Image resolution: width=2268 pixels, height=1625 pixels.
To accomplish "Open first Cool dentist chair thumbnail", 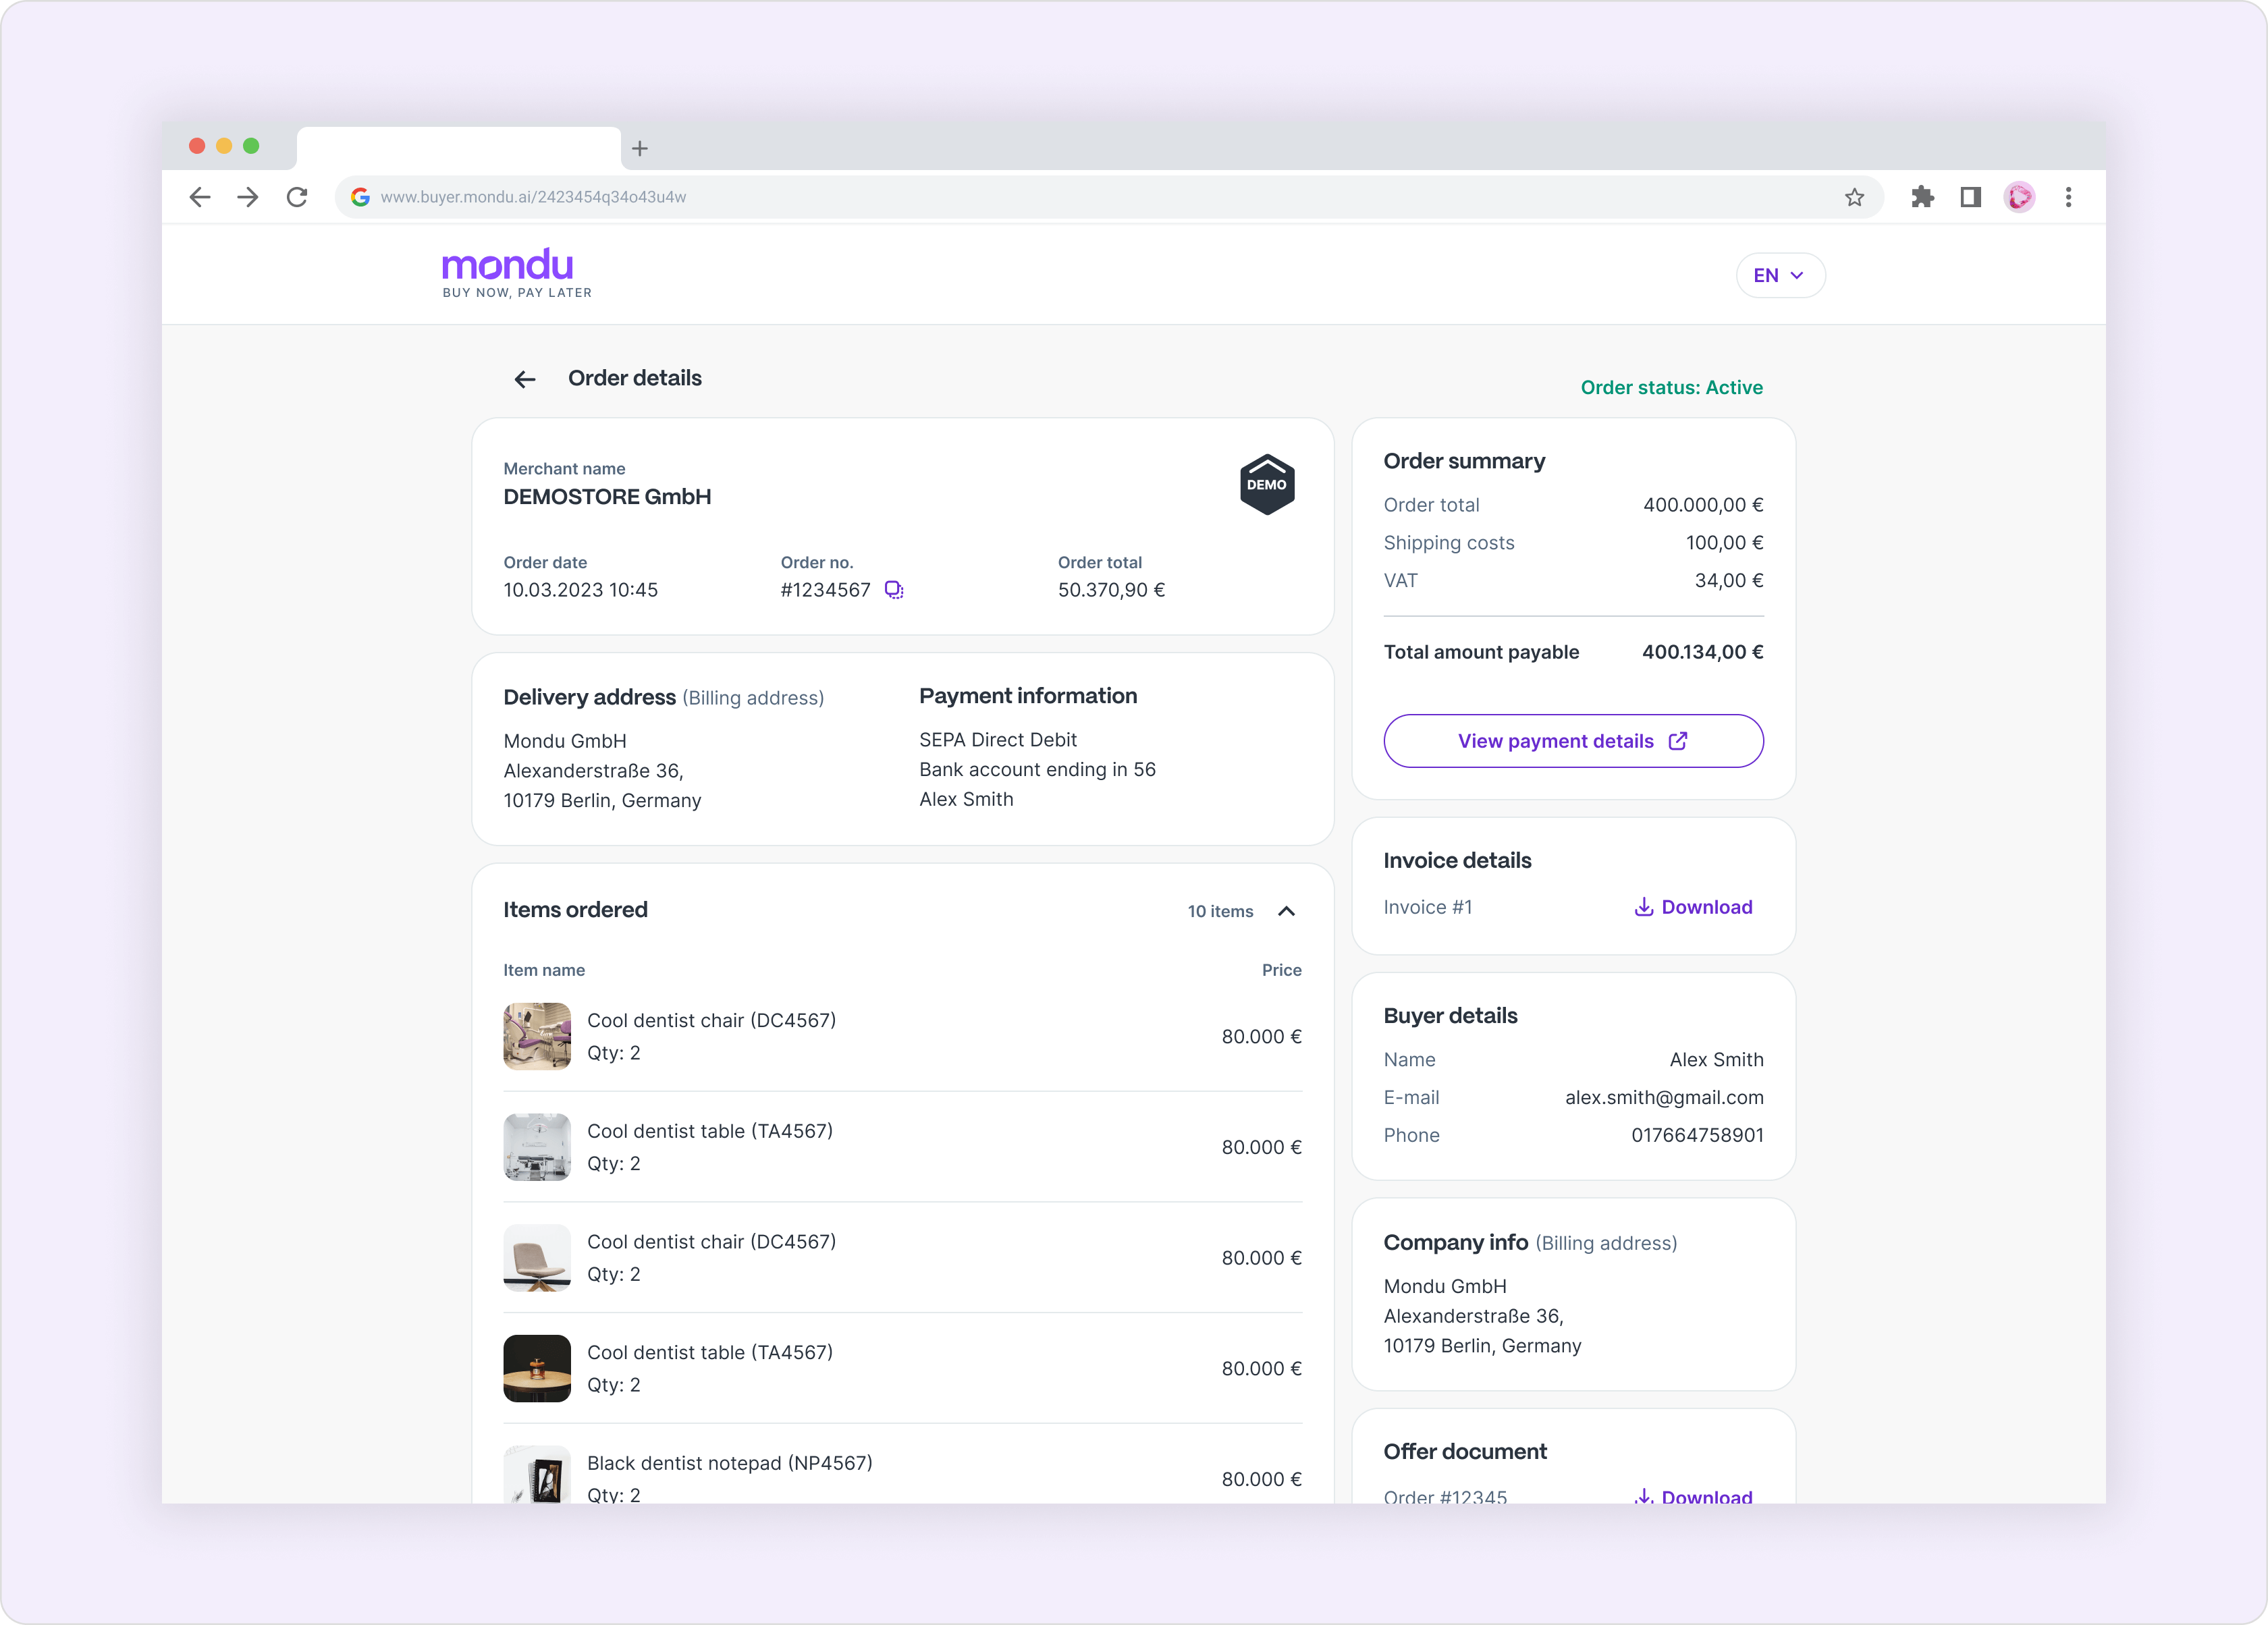I will click(x=537, y=1036).
